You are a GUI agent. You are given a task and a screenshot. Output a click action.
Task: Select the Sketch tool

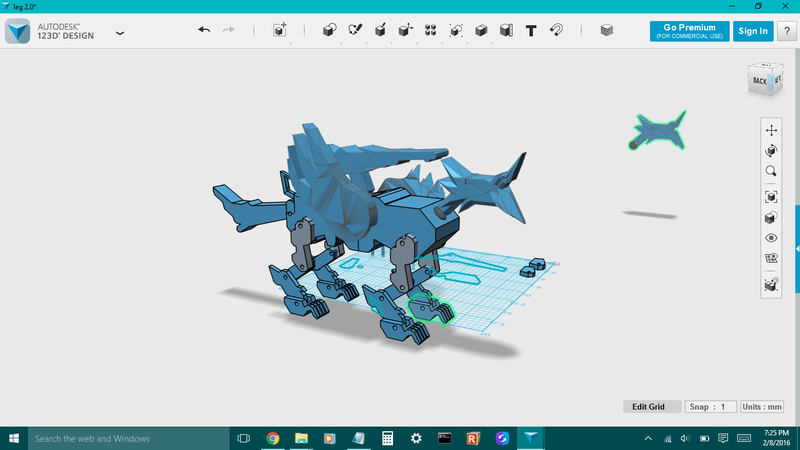(x=355, y=30)
